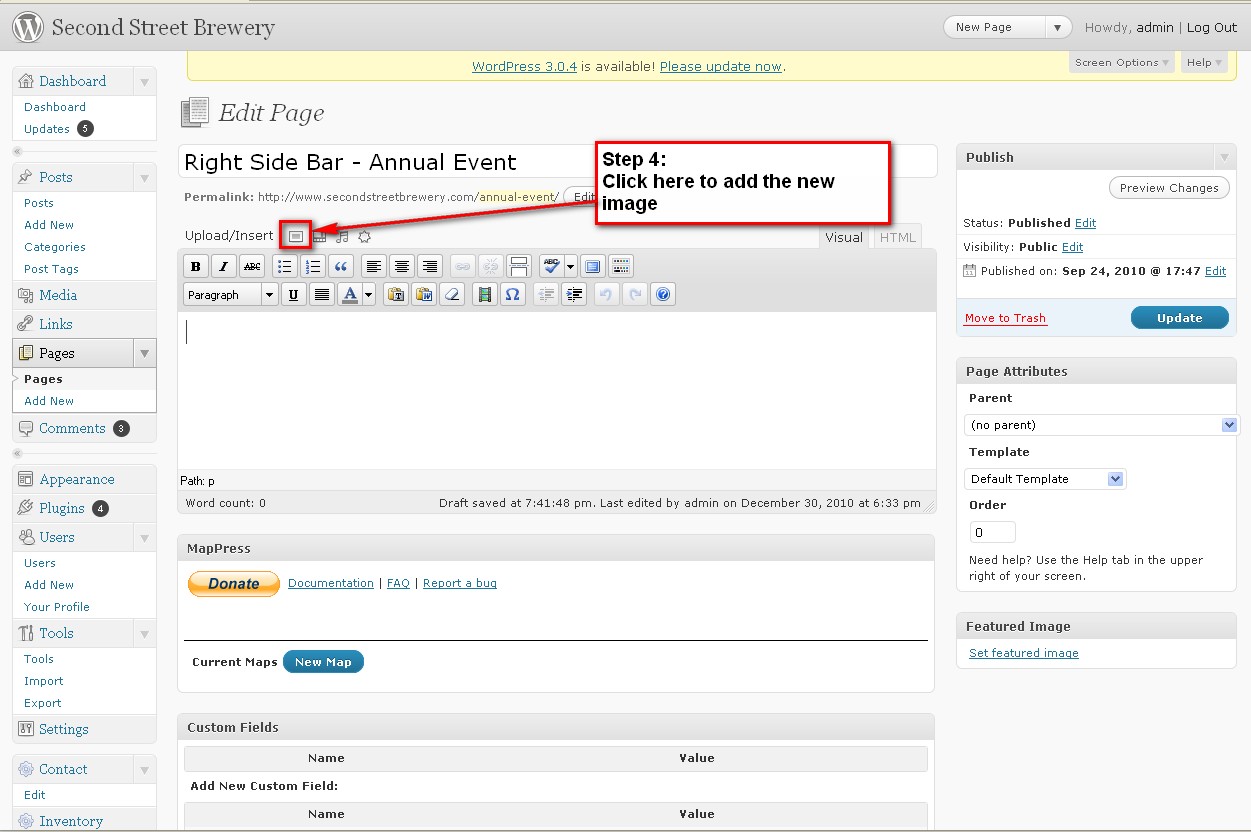The width and height of the screenshot is (1251, 832).
Task: Insert custom character with Omega icon
Action: tap(512, 295)
